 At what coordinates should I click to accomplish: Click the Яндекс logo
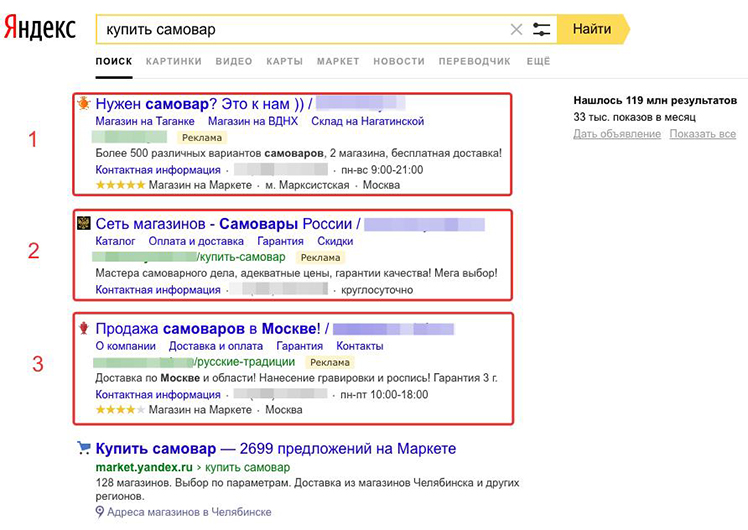pos(40,28)
